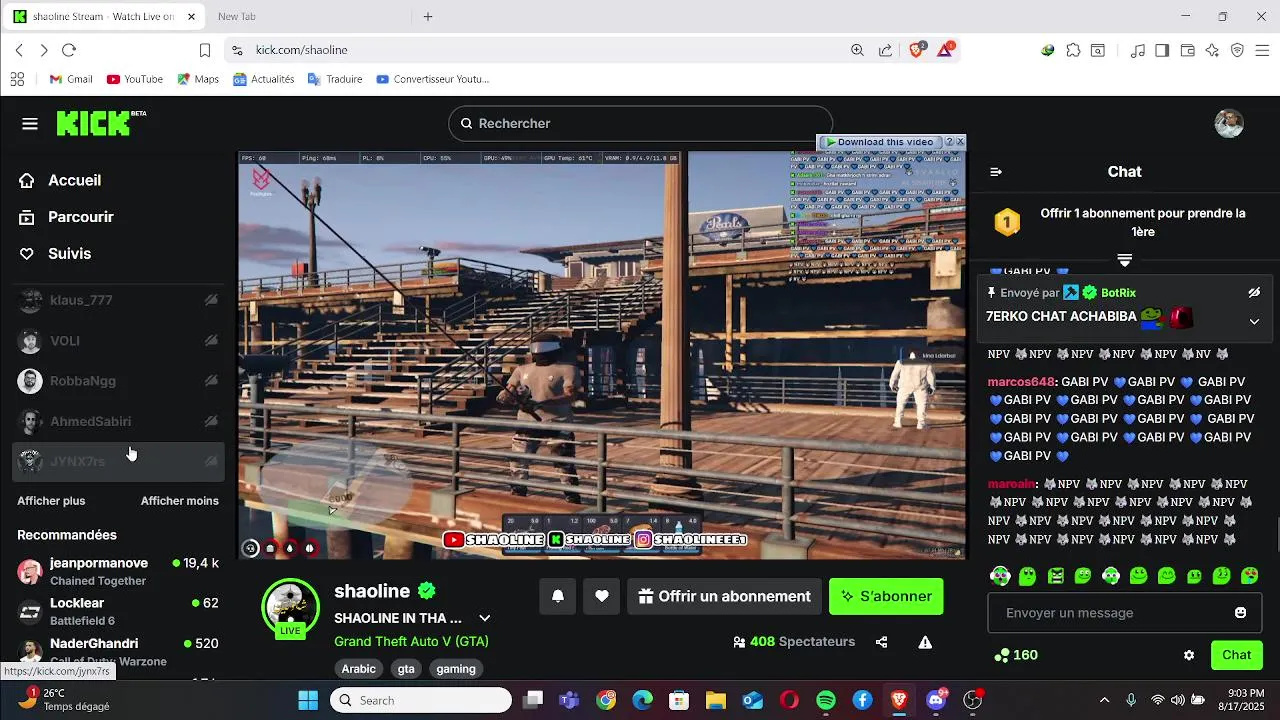Image resolution: width=1280 pixels, height=720 pixels.
Task: Open the user profile avatar menu
Action: click(1229, 123)
